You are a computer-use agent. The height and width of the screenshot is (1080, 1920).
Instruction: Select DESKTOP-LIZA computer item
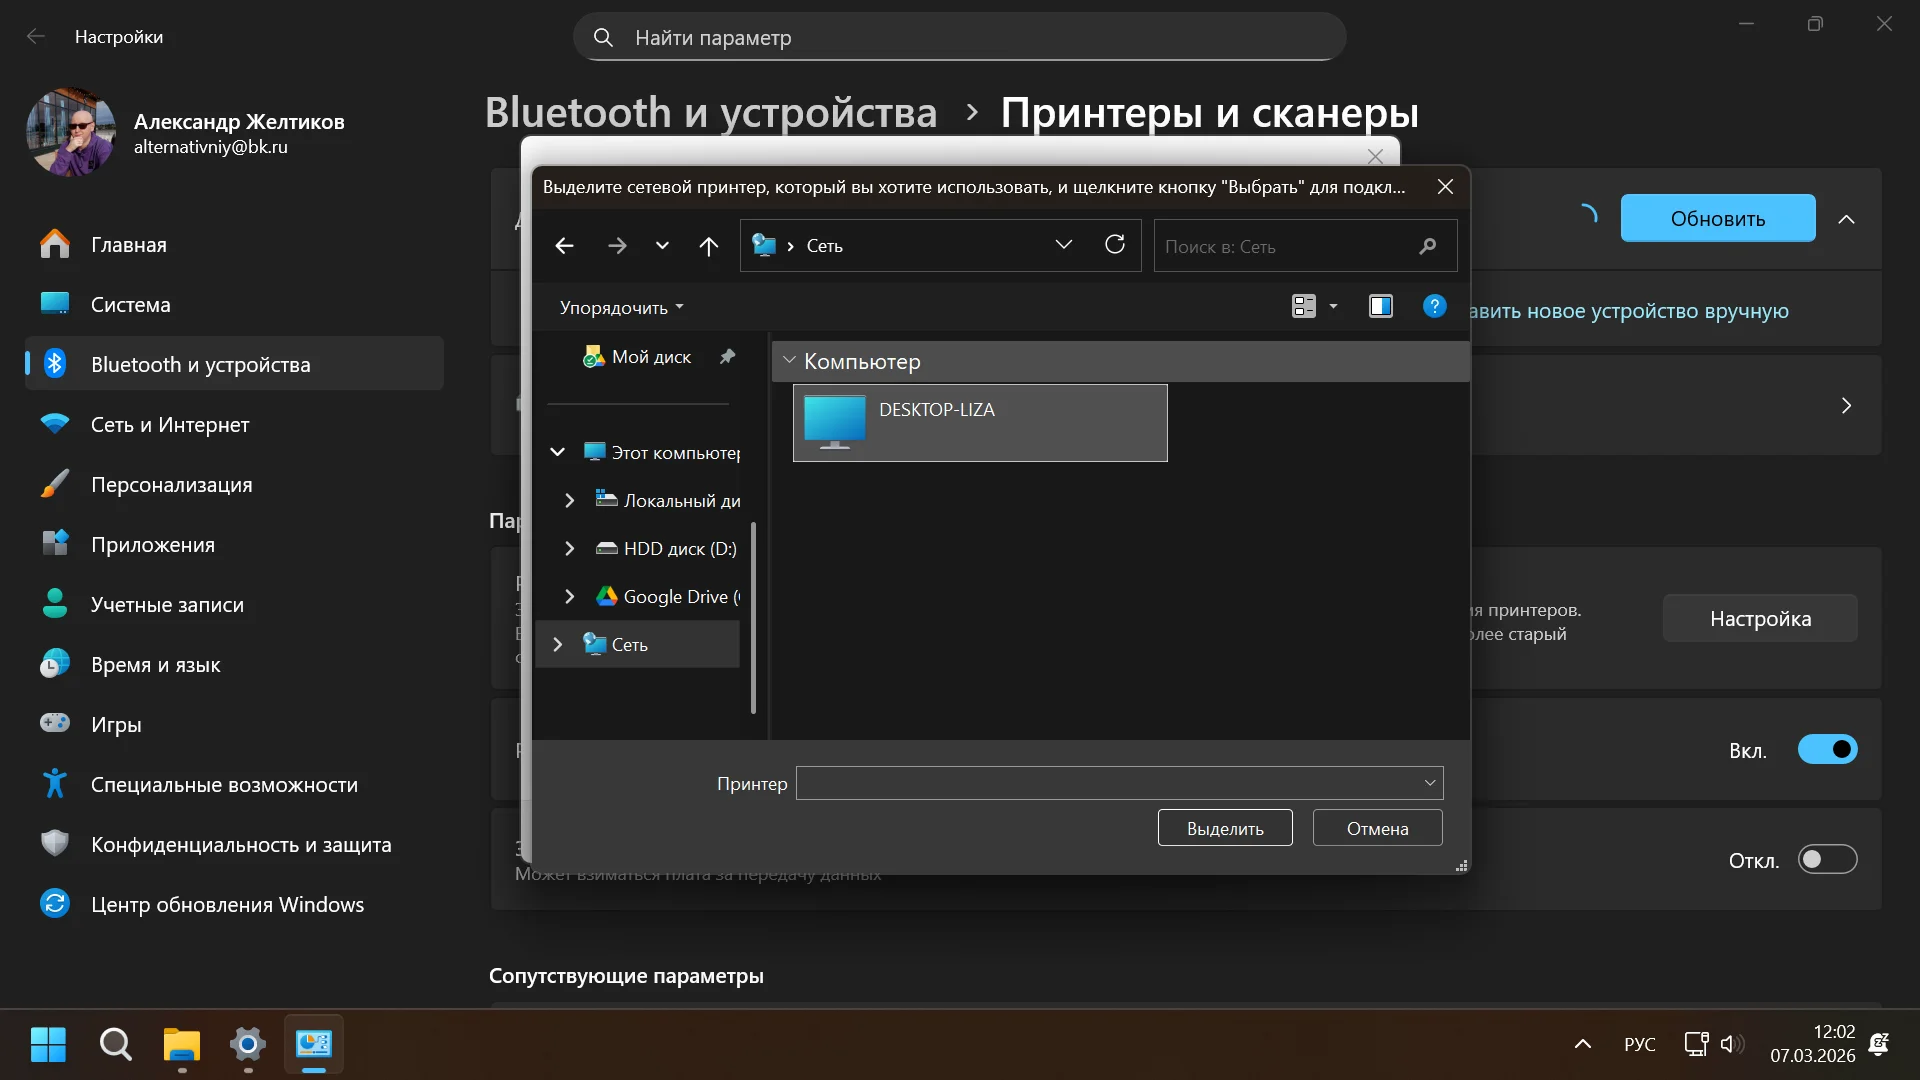[x=979, y=423]
